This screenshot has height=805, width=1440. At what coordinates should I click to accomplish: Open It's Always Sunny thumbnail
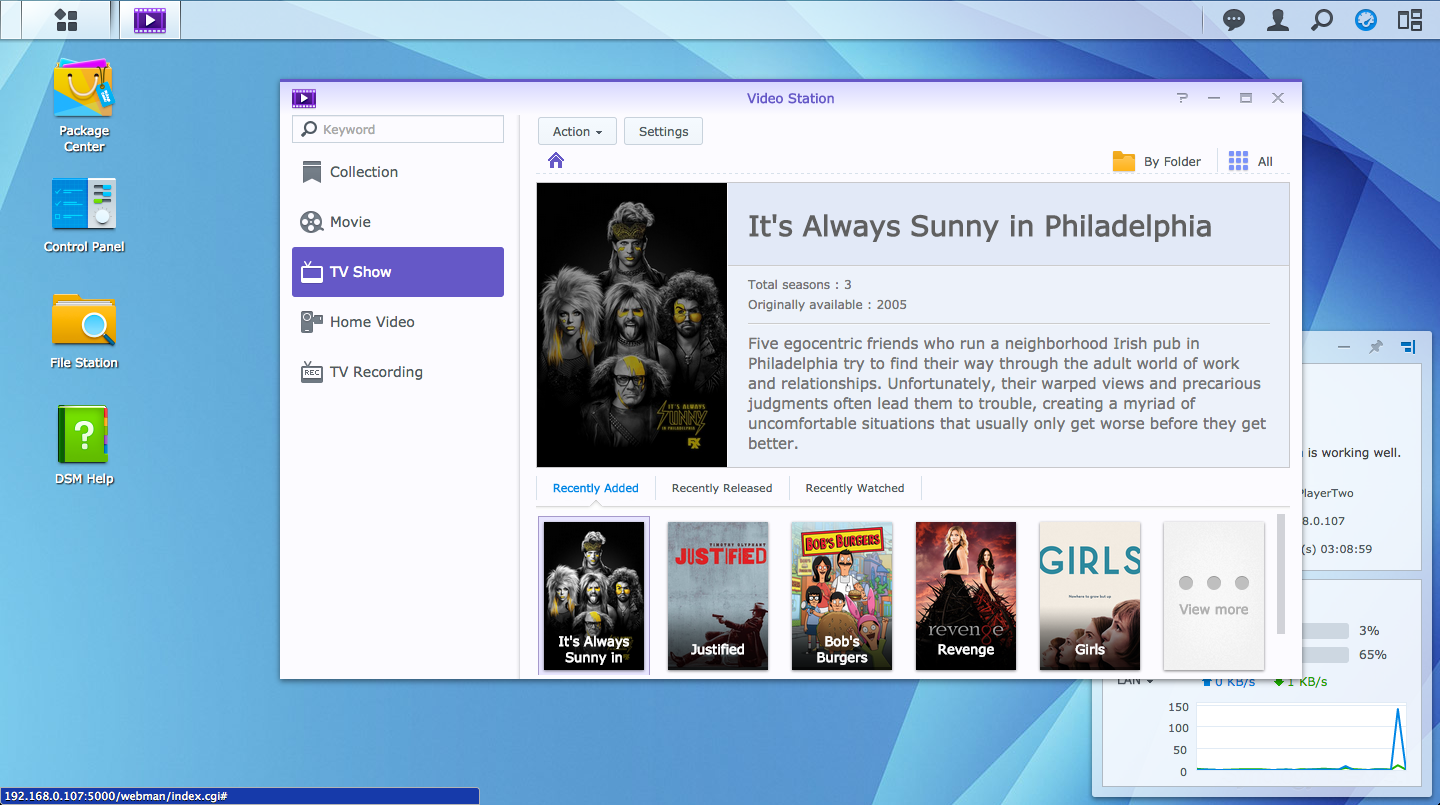pyautogui.click(x=594, y=596)
